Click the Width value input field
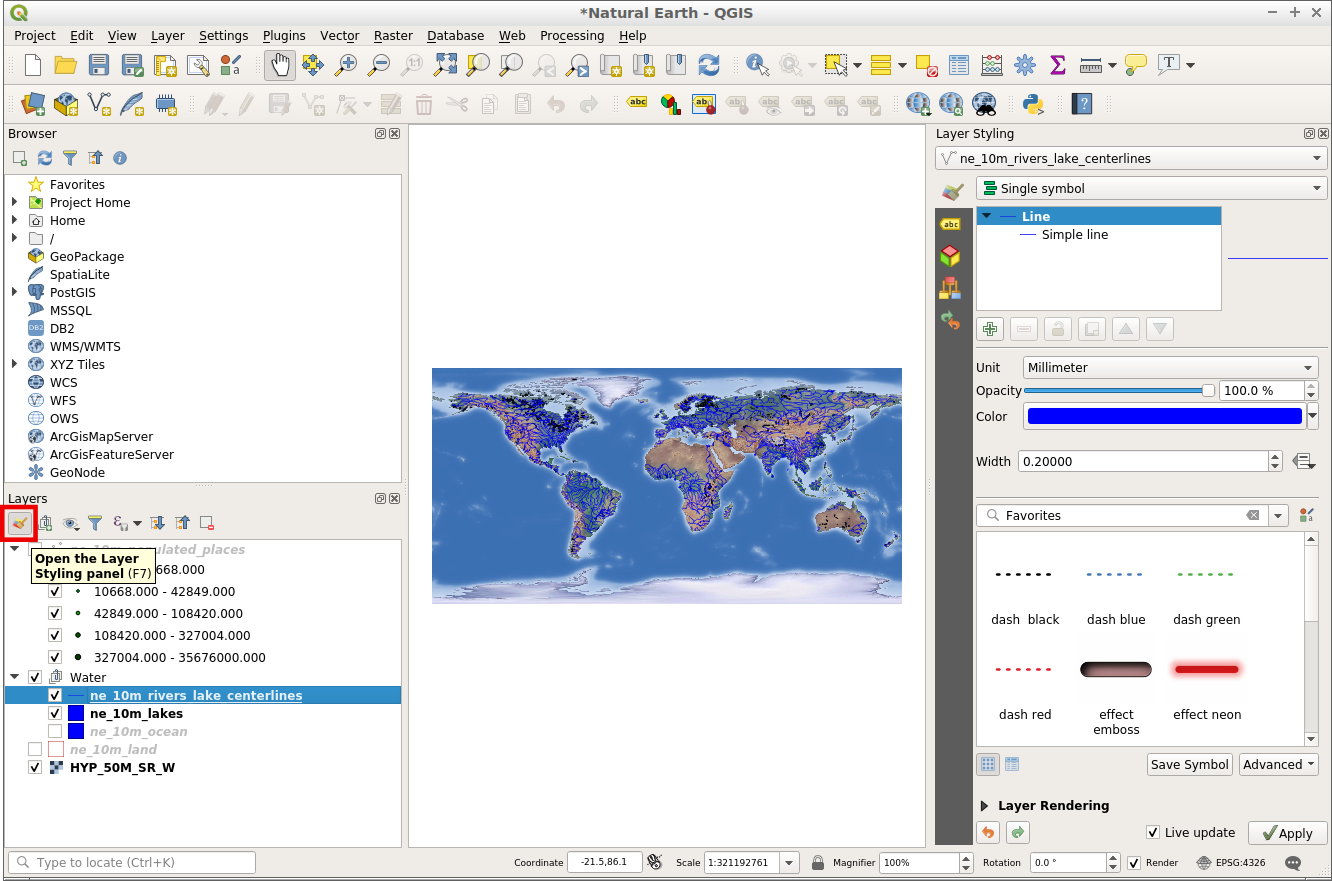The height and width of the screenshot is (881, 1332). (x=1144, y=461)
